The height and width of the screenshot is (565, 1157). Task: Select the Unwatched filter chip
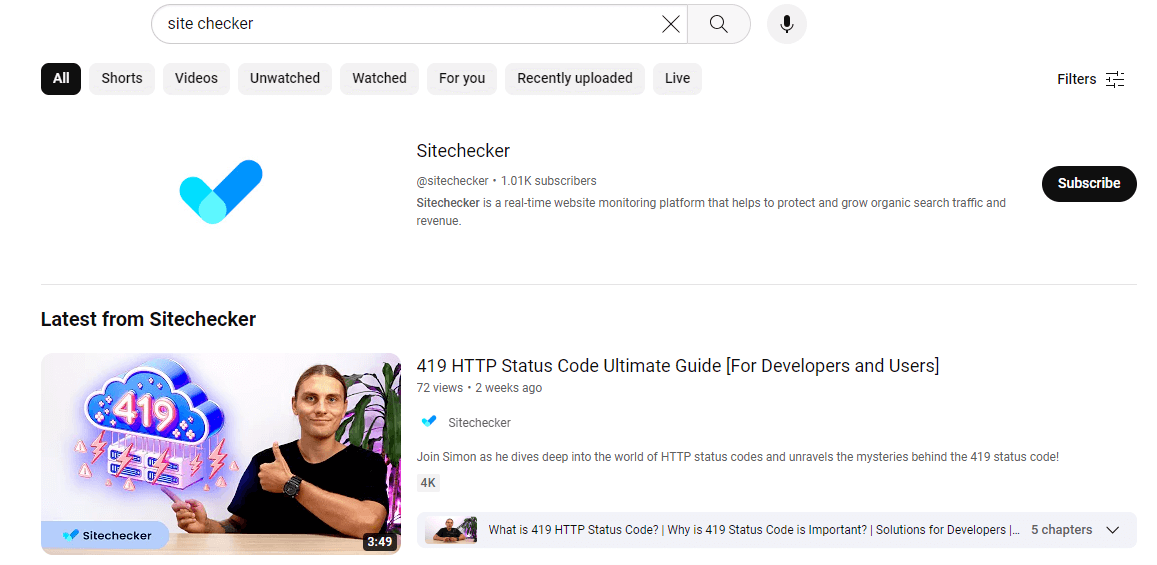tap(285, 78)
